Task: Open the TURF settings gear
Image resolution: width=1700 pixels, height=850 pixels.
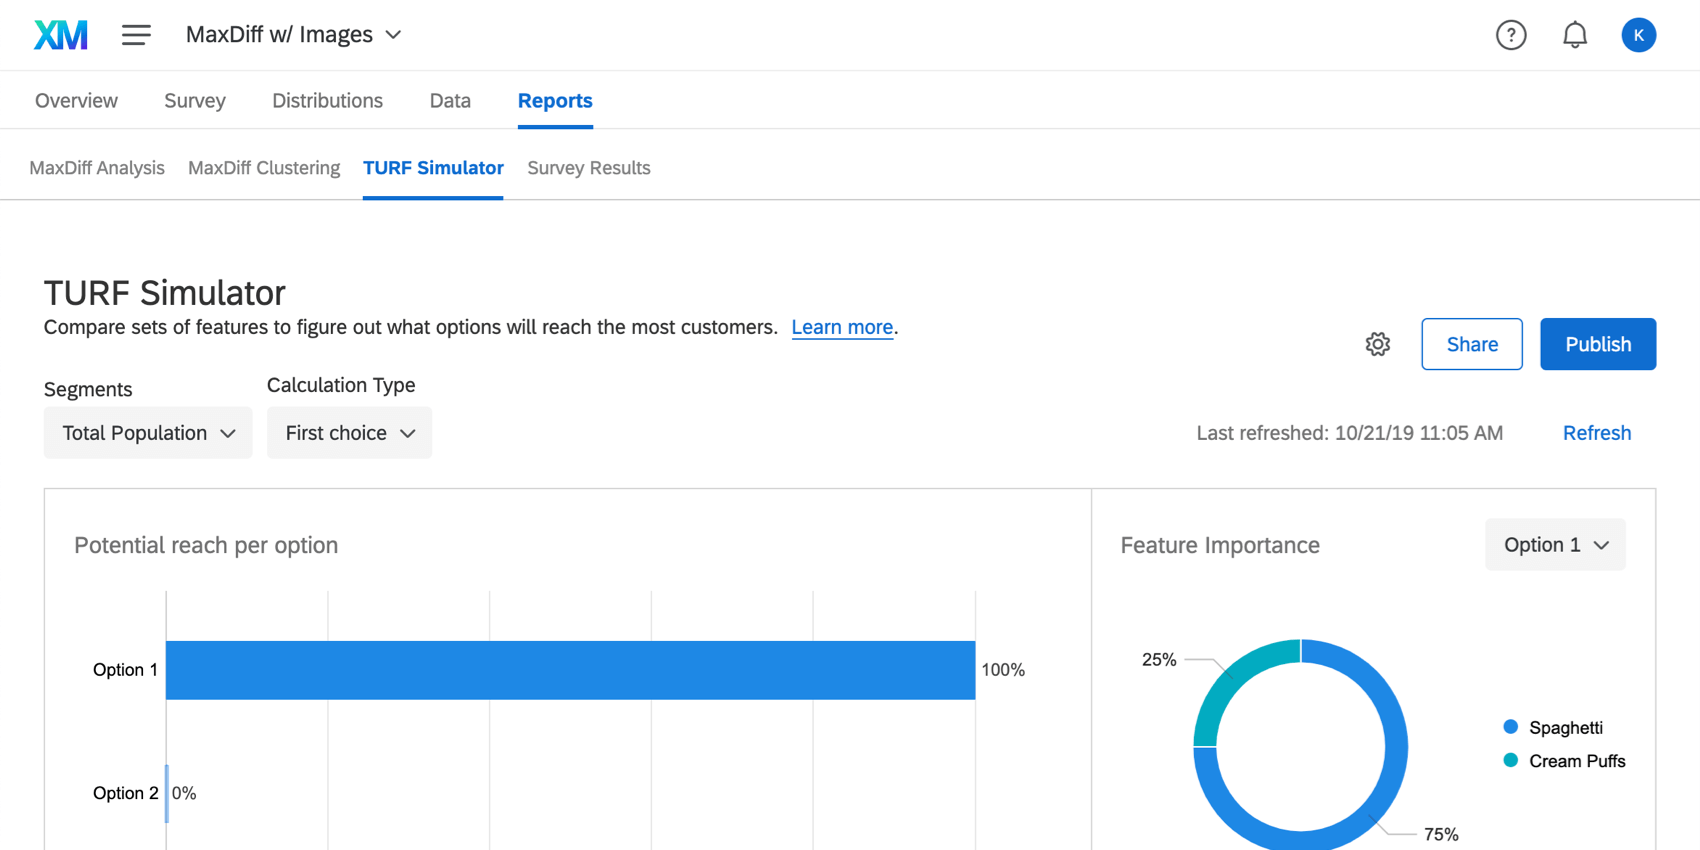Action: [x=1377, y=344]
